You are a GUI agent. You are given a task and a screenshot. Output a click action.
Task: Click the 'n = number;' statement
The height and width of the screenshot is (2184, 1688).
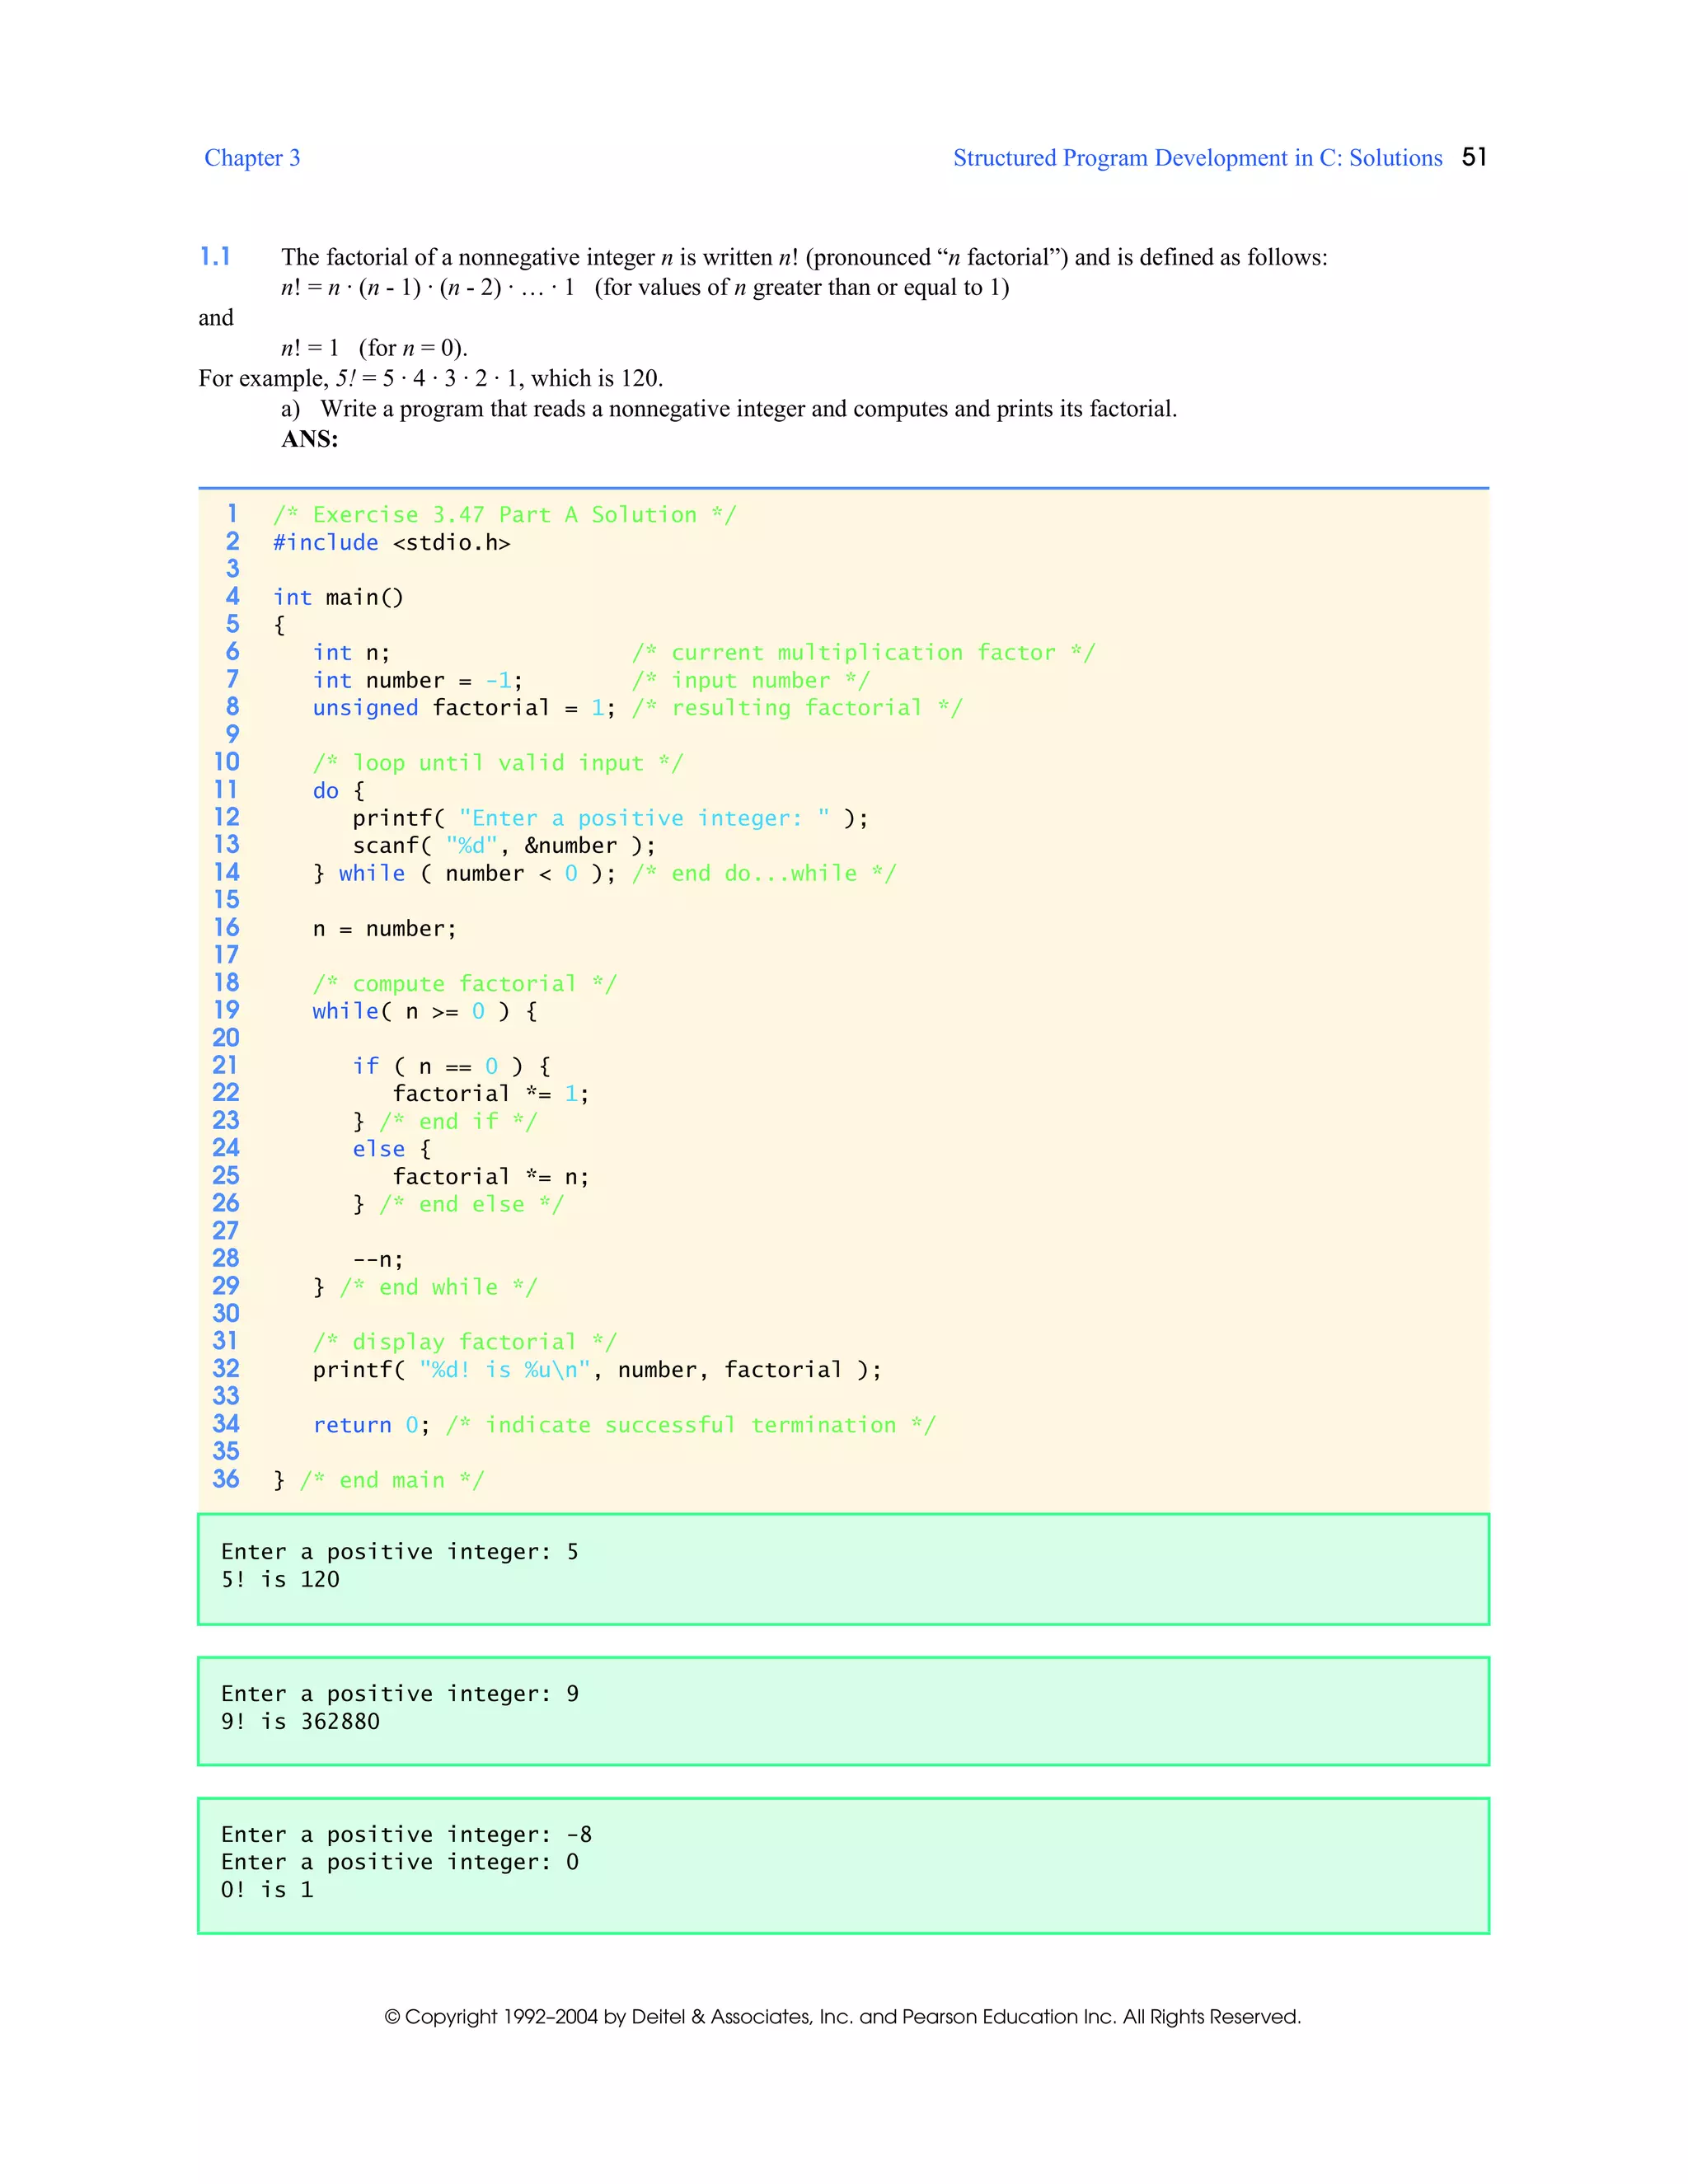coord(384,929)
